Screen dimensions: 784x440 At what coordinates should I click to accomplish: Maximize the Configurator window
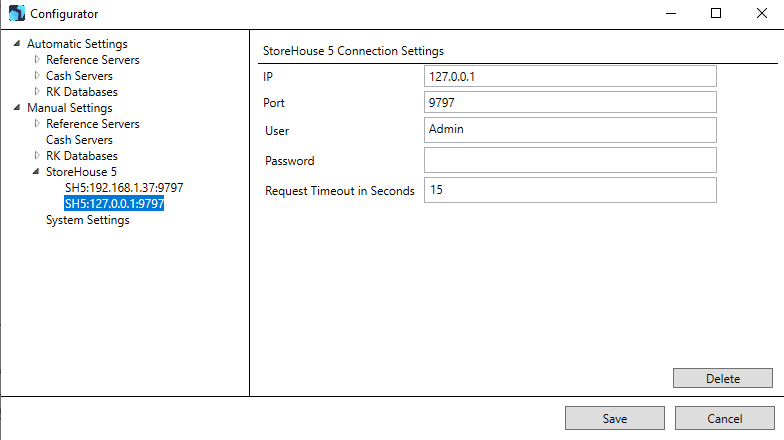click(x=716, y=14)
